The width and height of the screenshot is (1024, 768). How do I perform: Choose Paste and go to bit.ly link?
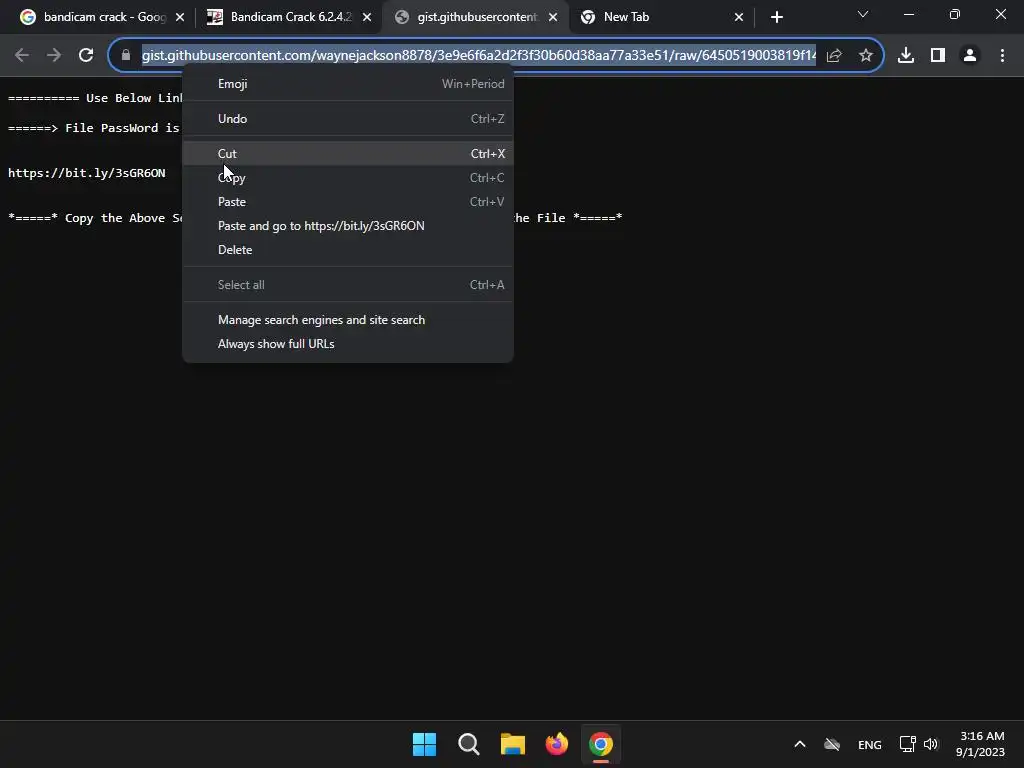pos(348,226)
